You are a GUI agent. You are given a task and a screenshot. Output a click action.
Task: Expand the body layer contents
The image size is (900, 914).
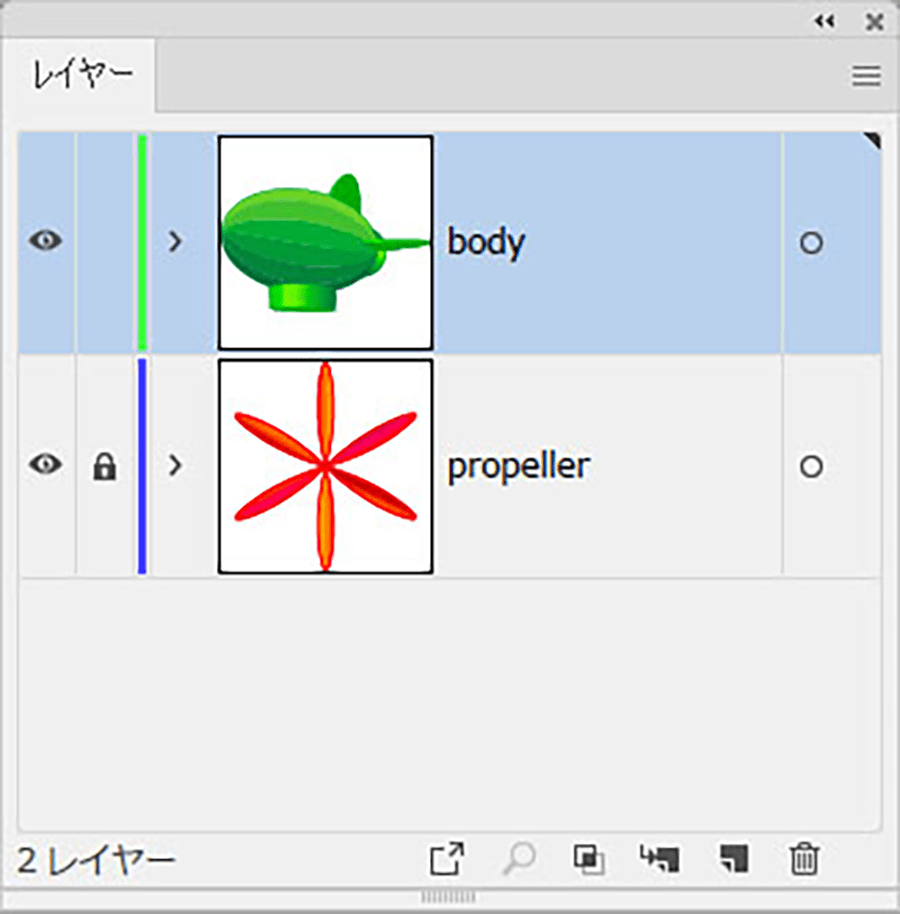coord(175,241)
